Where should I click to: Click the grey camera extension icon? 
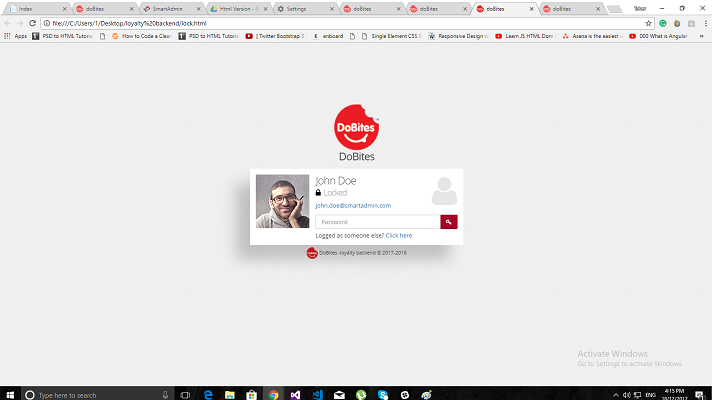tap(691, 23)
